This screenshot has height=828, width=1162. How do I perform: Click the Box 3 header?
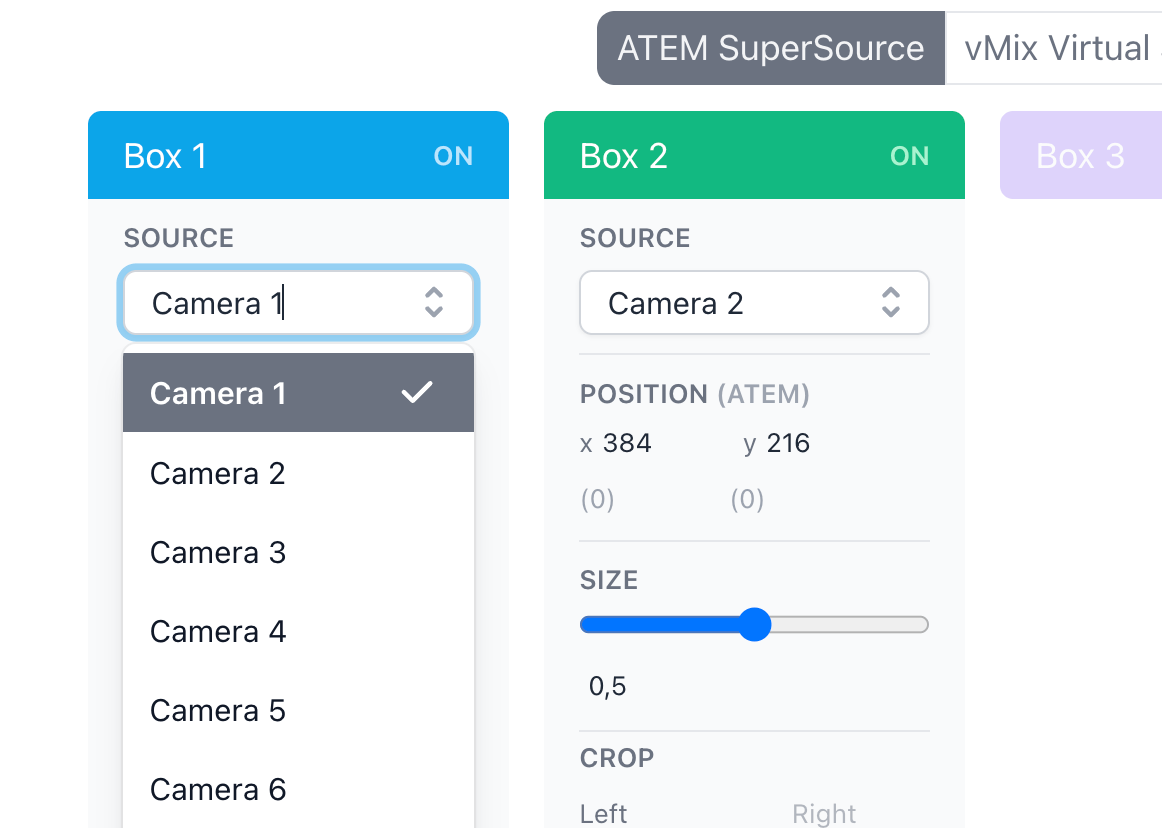pyautogui.click(x=1080, y=155)
